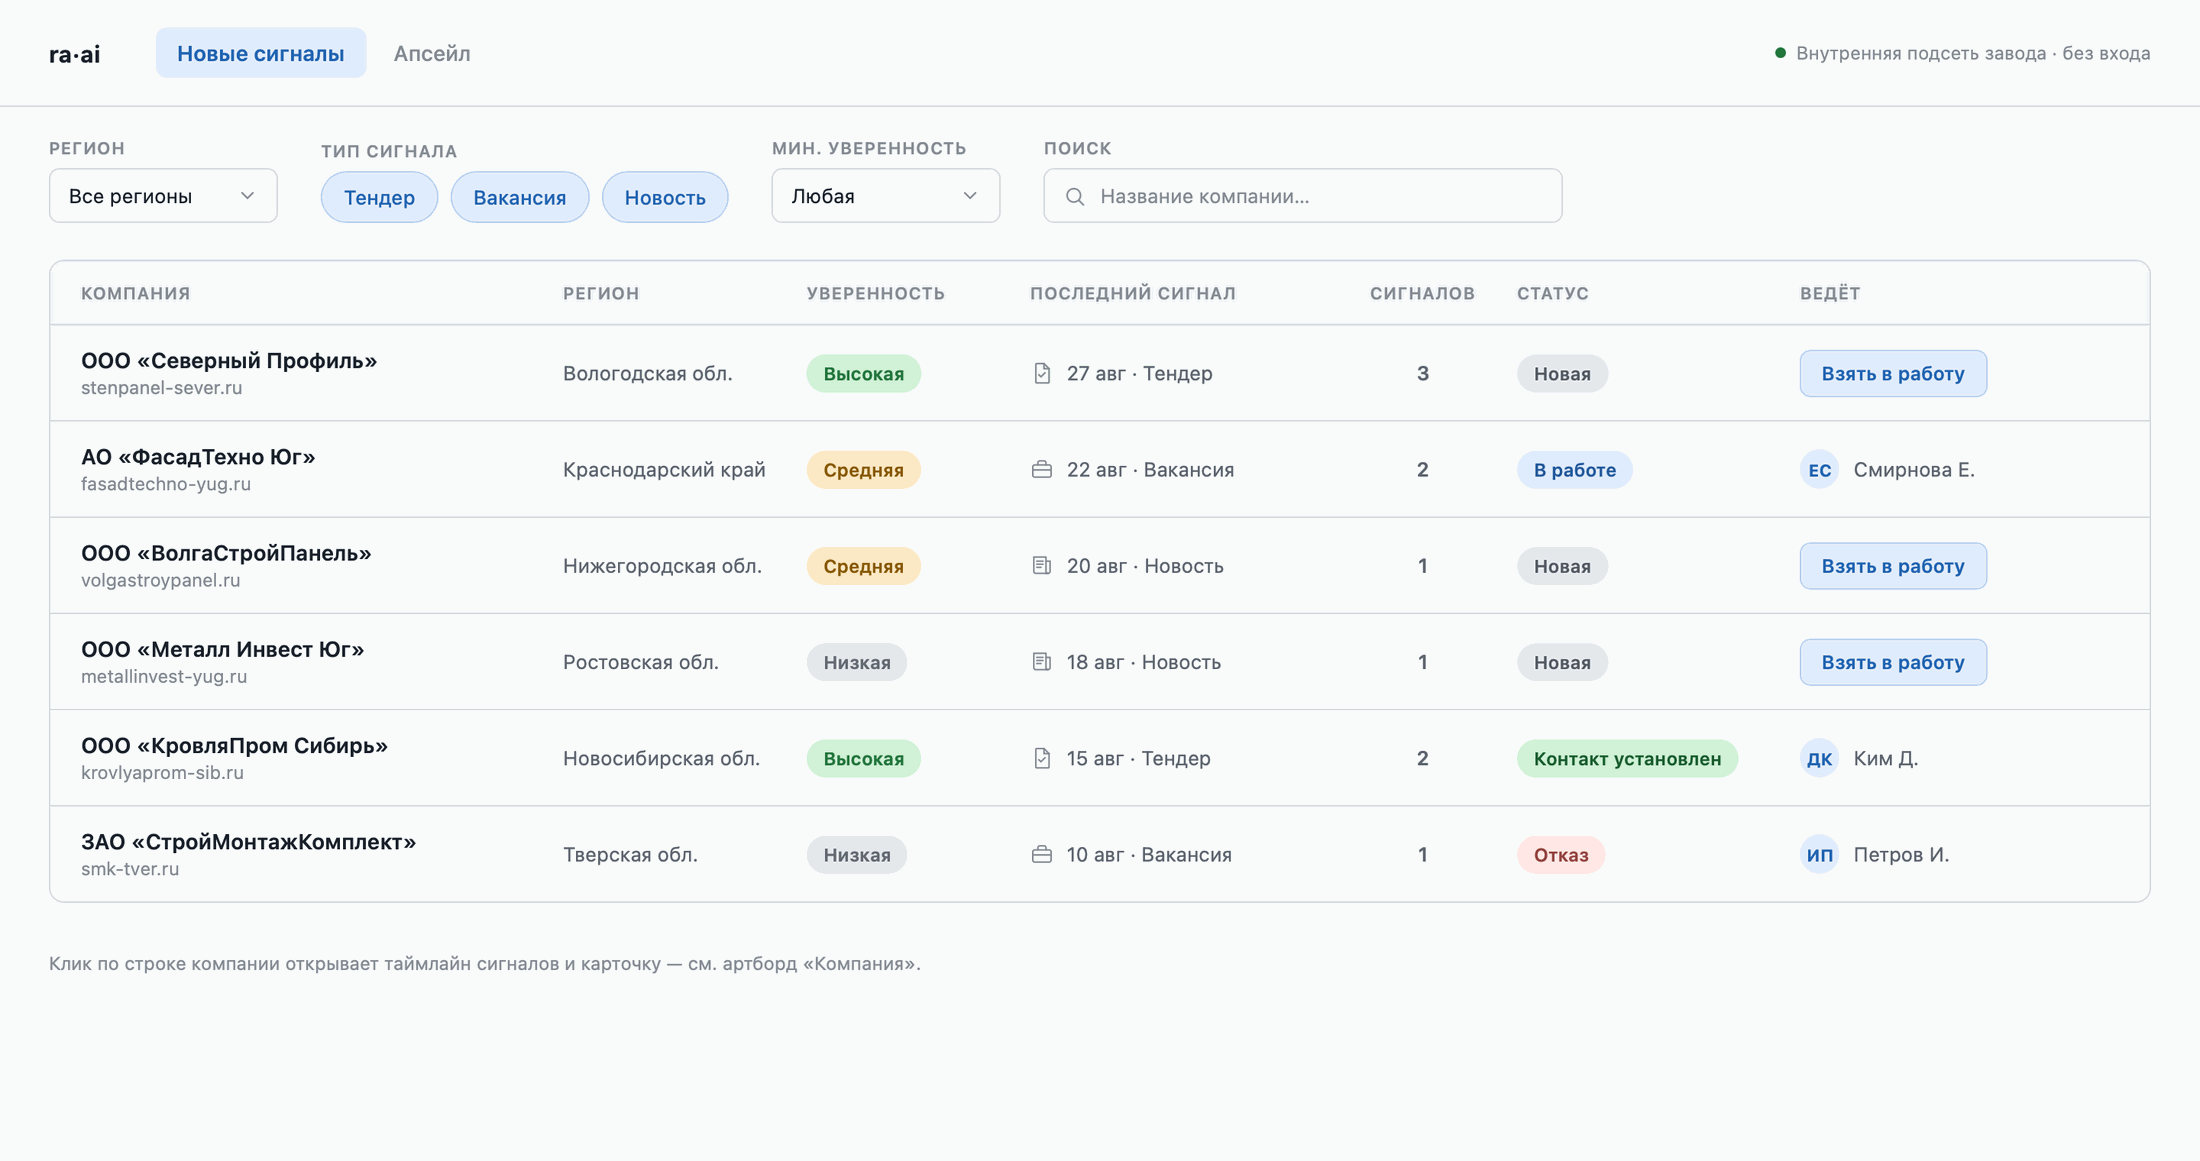Open the Все регионы region dropdown
Viewport: 2200px width, 1161px height.
pos(163,196)
